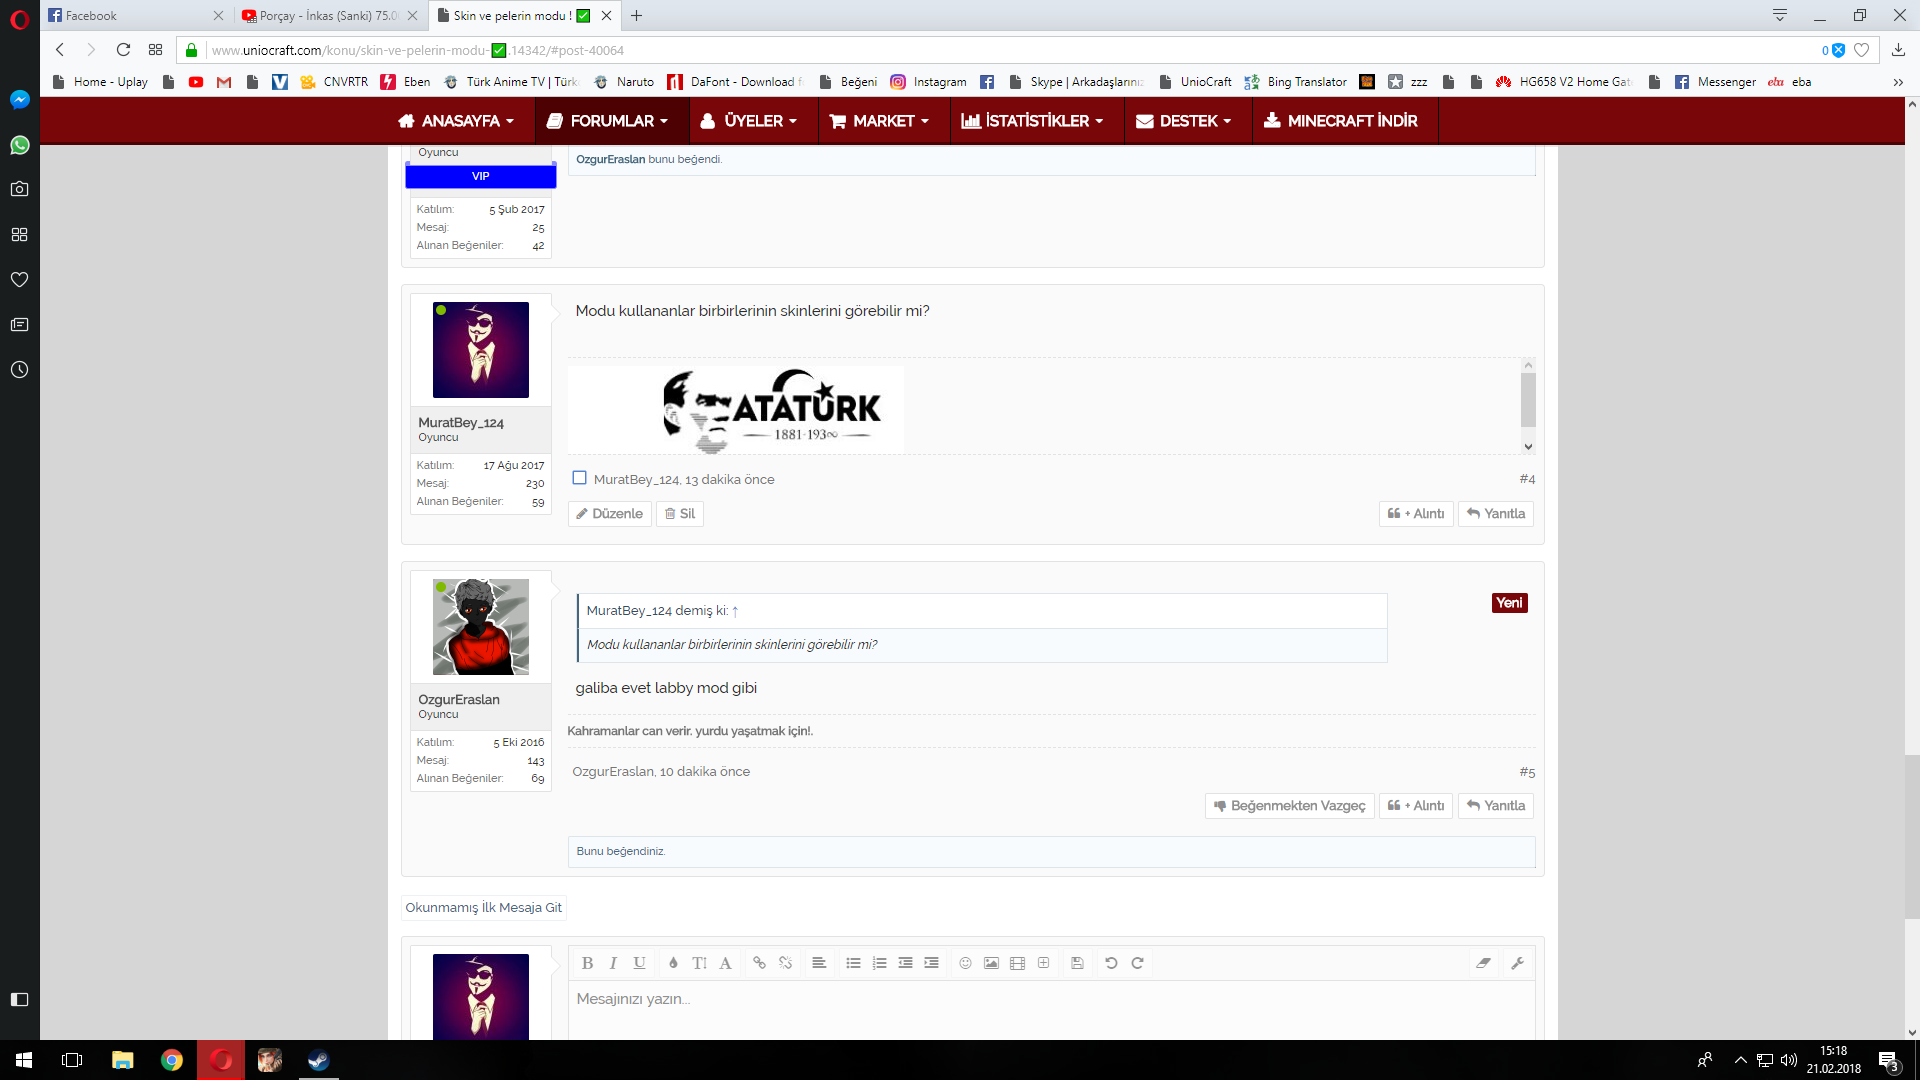Image resolution: width=1920 pixels, height=1080 pixels.
Task: Click the Sil button on post #4
Action: [x=680, y=514]
